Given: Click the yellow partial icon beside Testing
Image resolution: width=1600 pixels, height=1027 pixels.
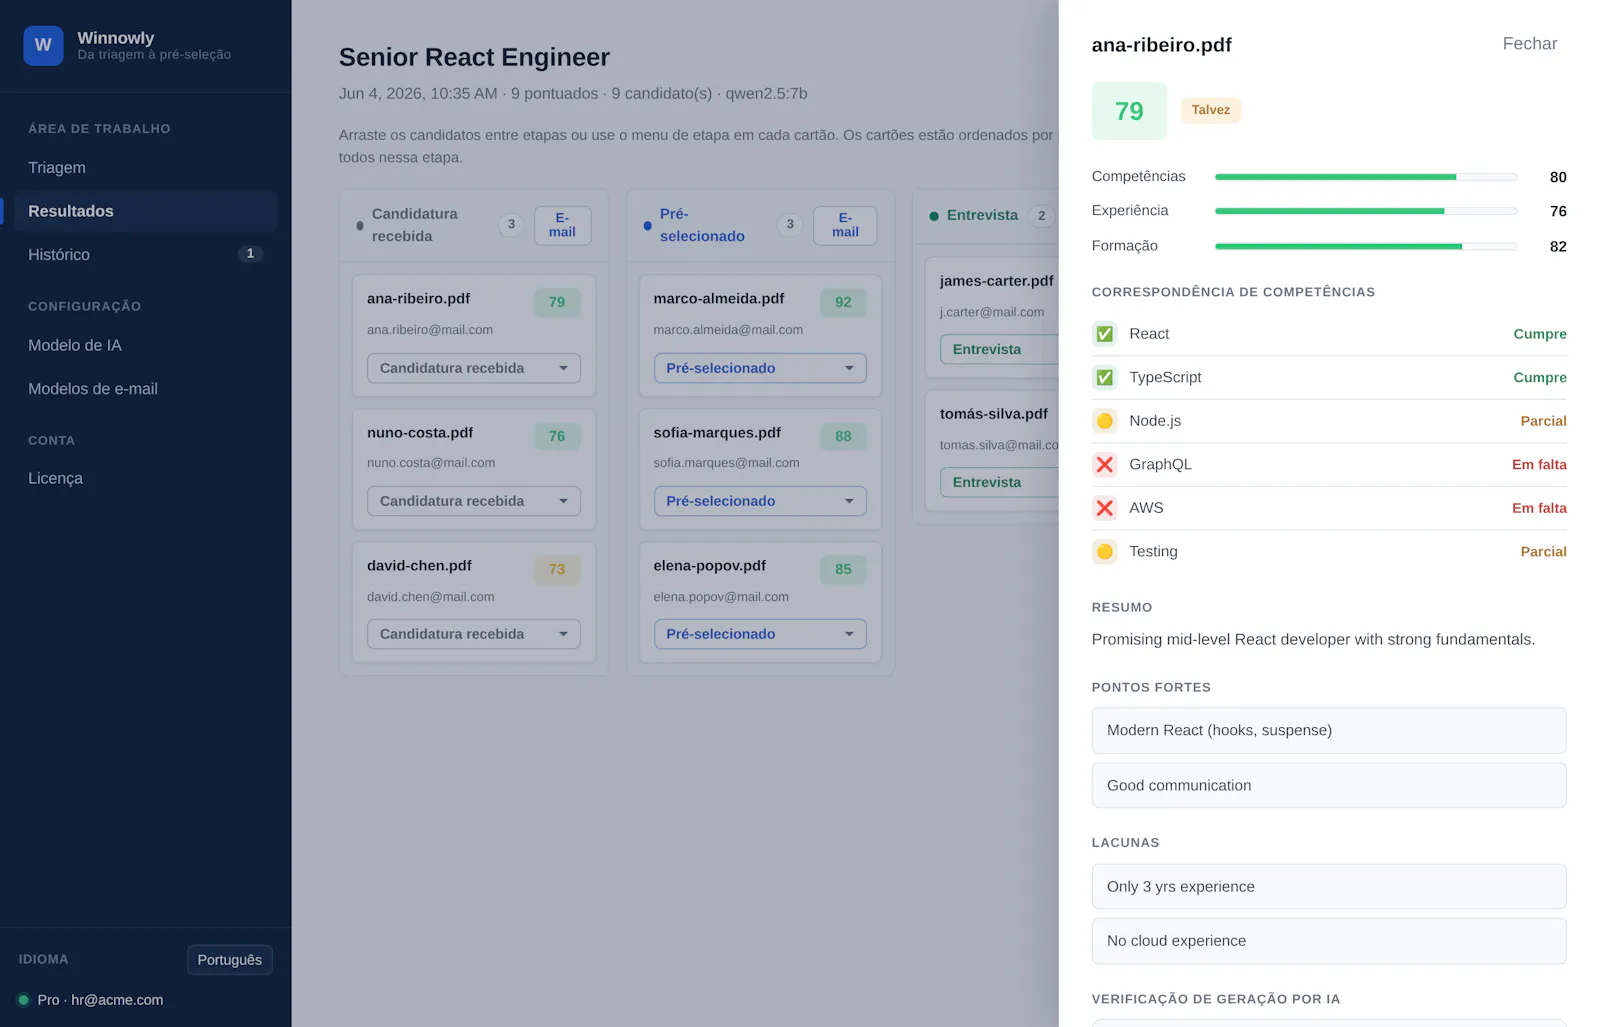Looking at the screenshot, I should [x=1104, y=551].
